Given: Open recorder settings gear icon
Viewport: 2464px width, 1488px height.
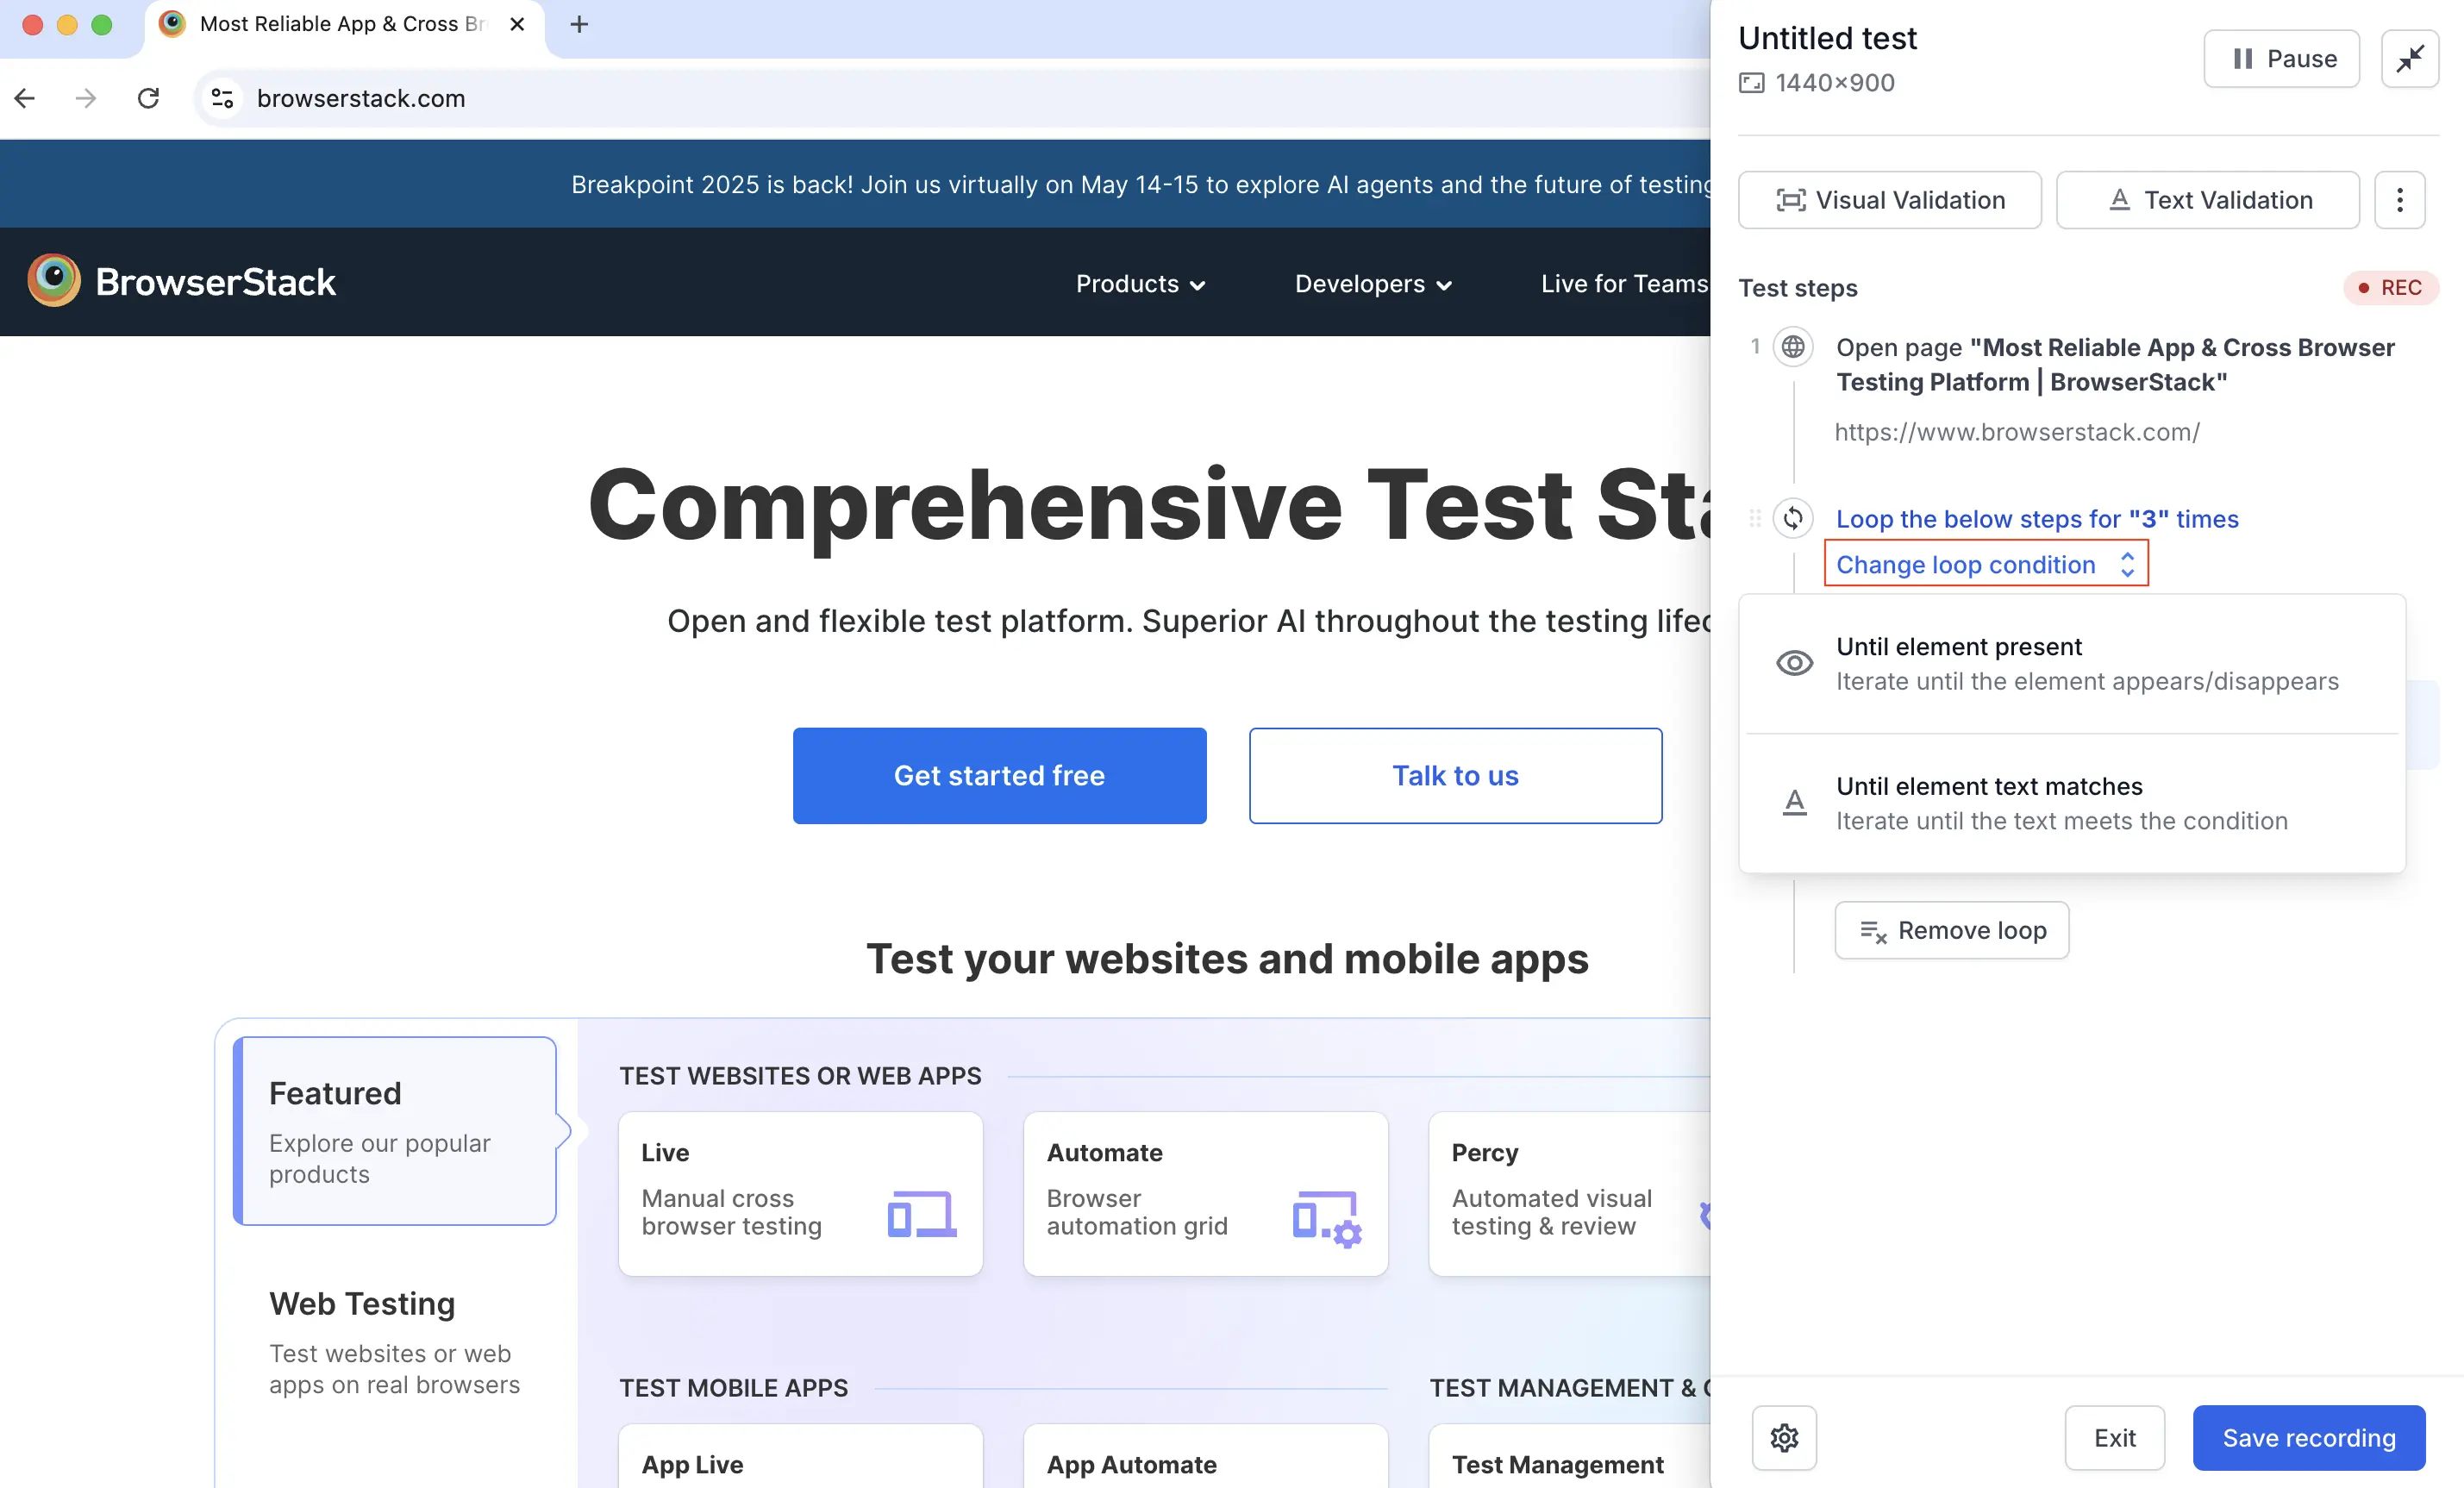Looking at the screenshot, I should 1784,1437.
